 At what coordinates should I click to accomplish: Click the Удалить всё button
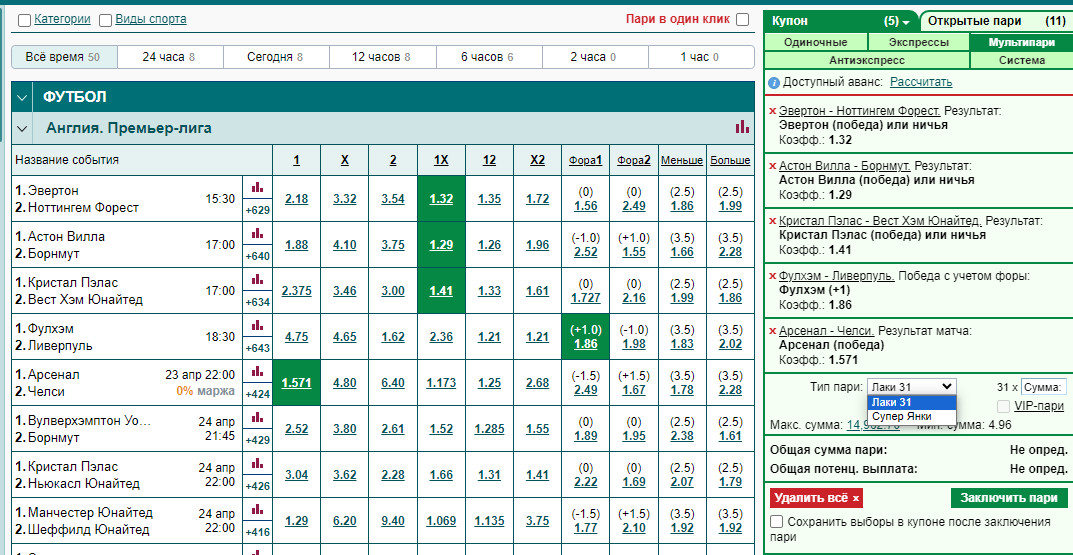tap(816, 498)
